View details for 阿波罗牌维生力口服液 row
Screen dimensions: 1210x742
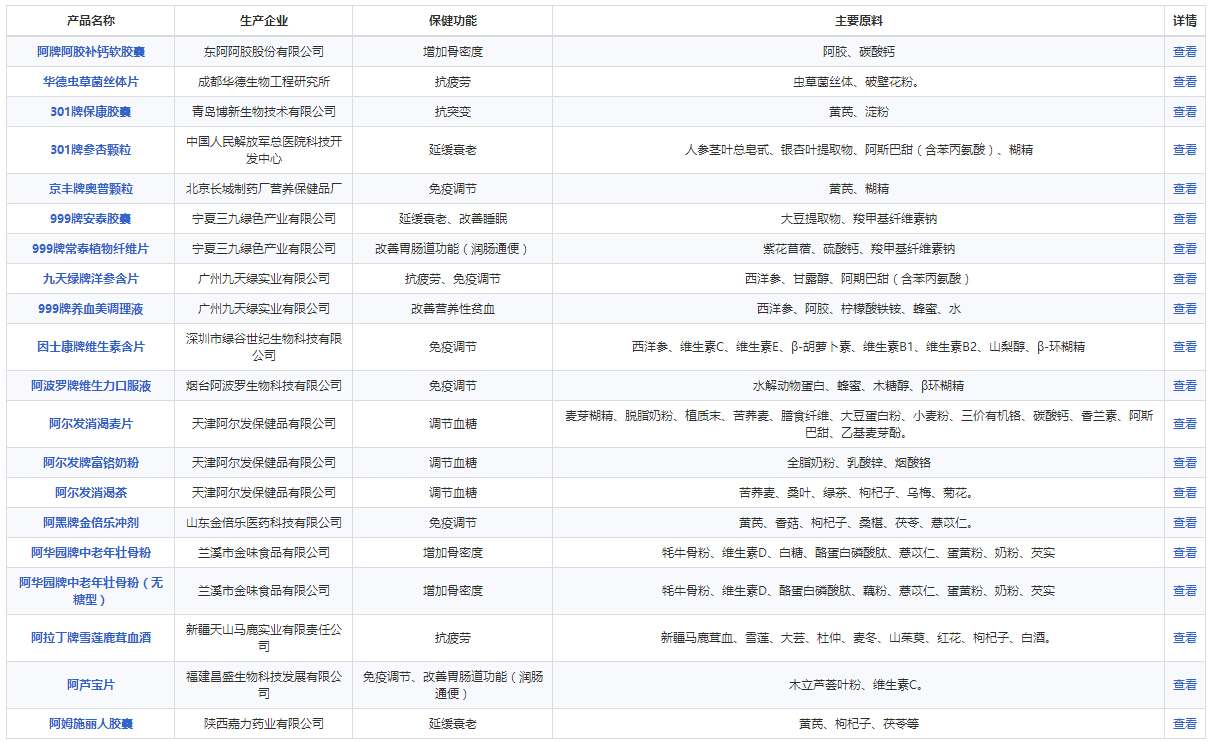click(x=1184, y=386)
